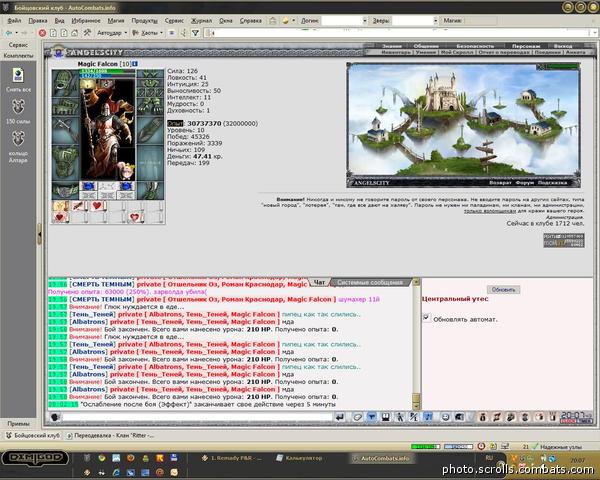Click the Подсказка link under map
Viewport: 600px width, 480px height.
(552, 183)
